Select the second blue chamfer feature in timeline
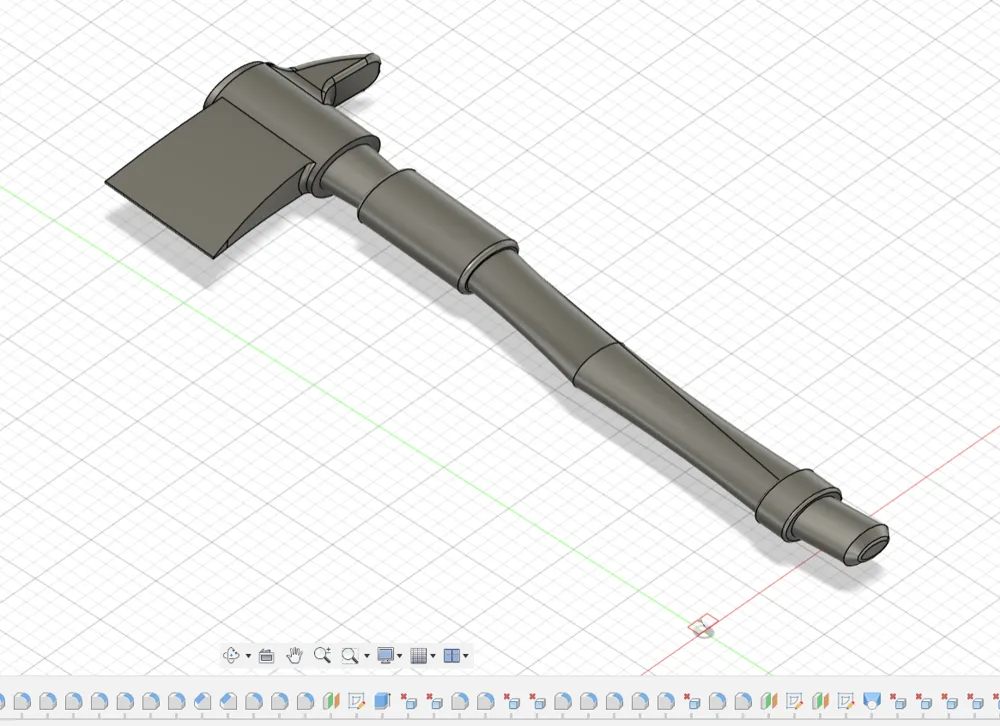The image size is (1000, 726). pos(228,701)
